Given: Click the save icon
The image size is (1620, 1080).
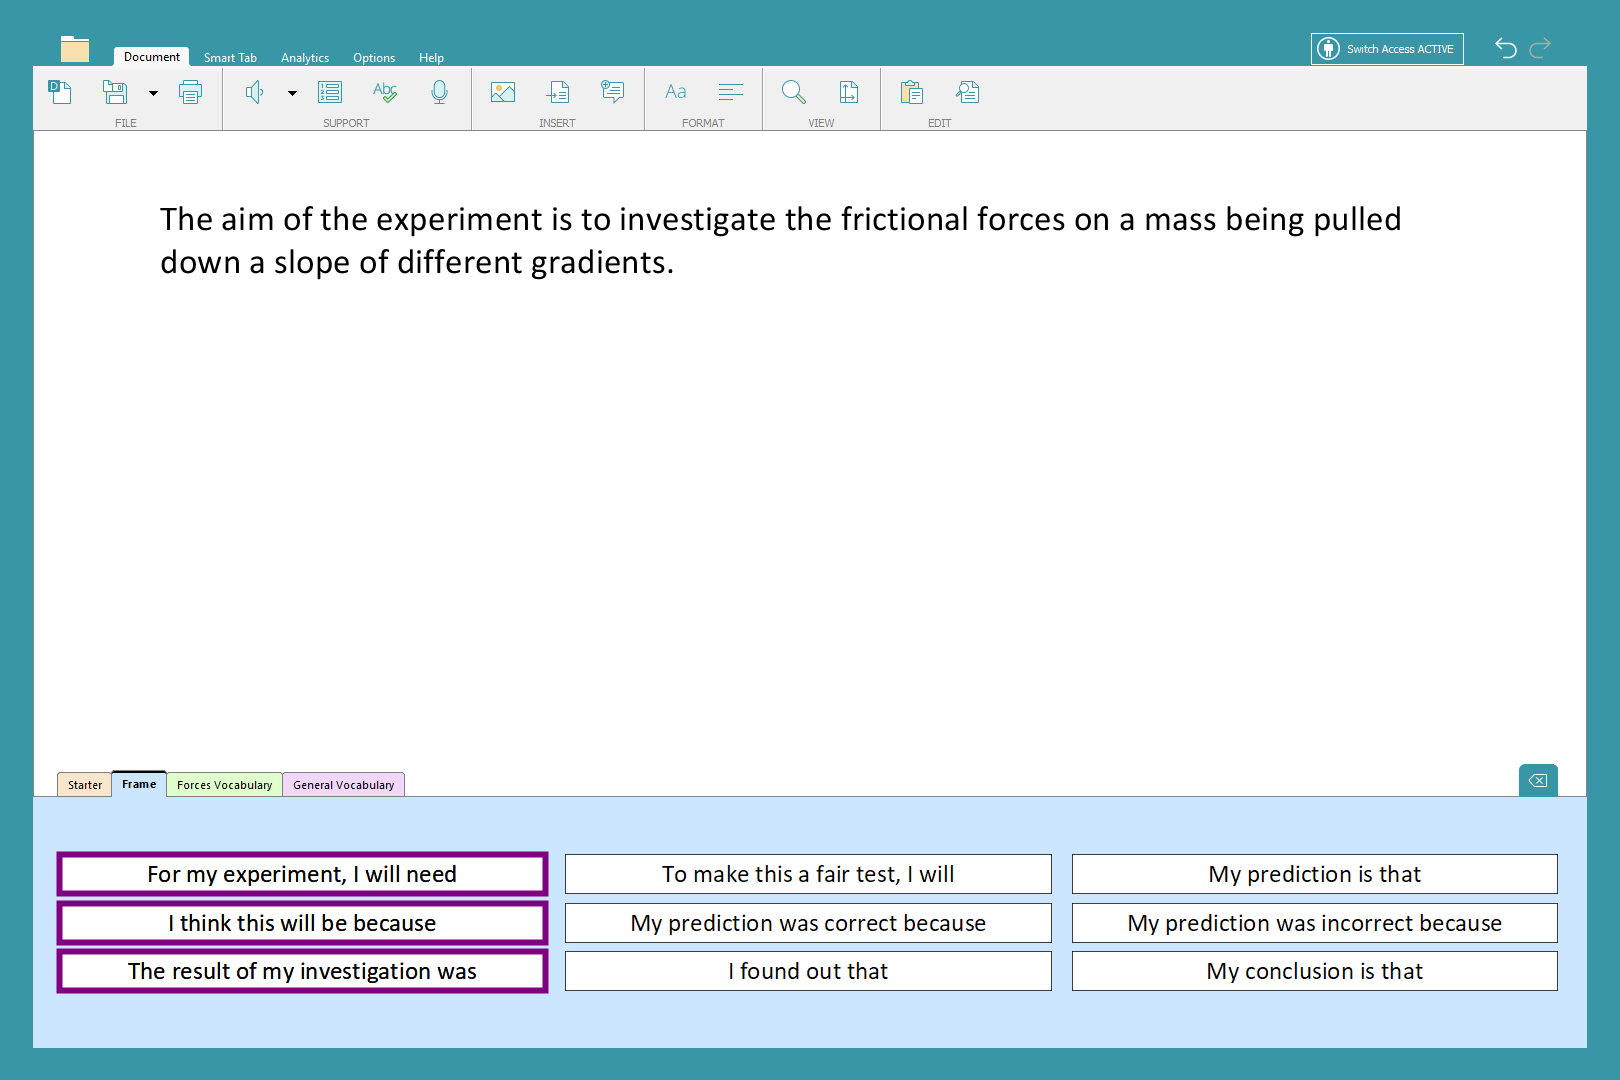Looking at the screenshot, I should [115, 93].
